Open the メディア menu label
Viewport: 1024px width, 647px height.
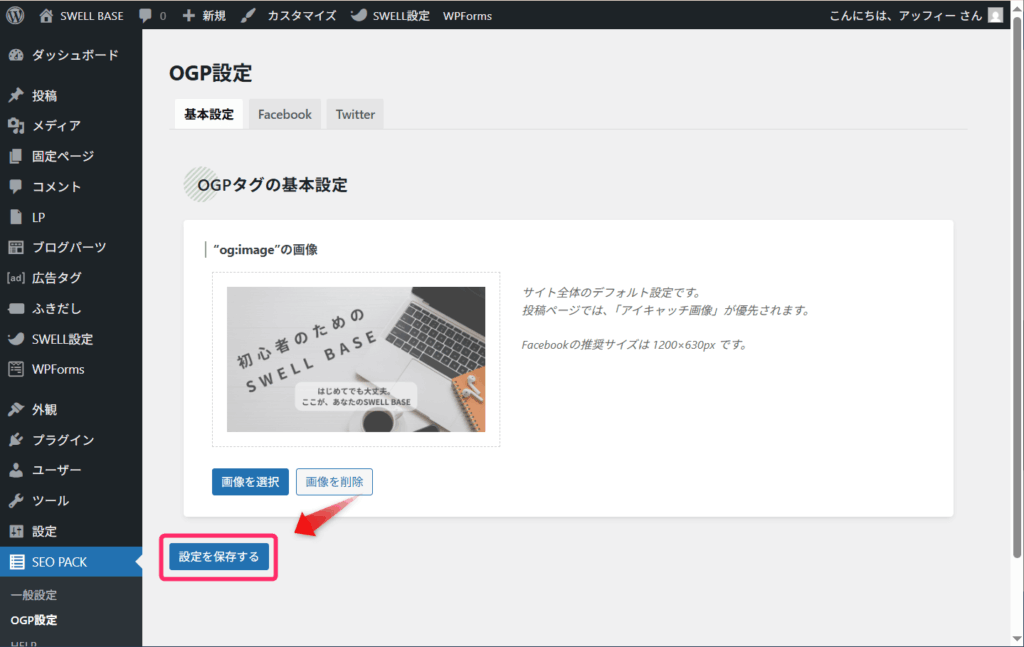[56, 125]
